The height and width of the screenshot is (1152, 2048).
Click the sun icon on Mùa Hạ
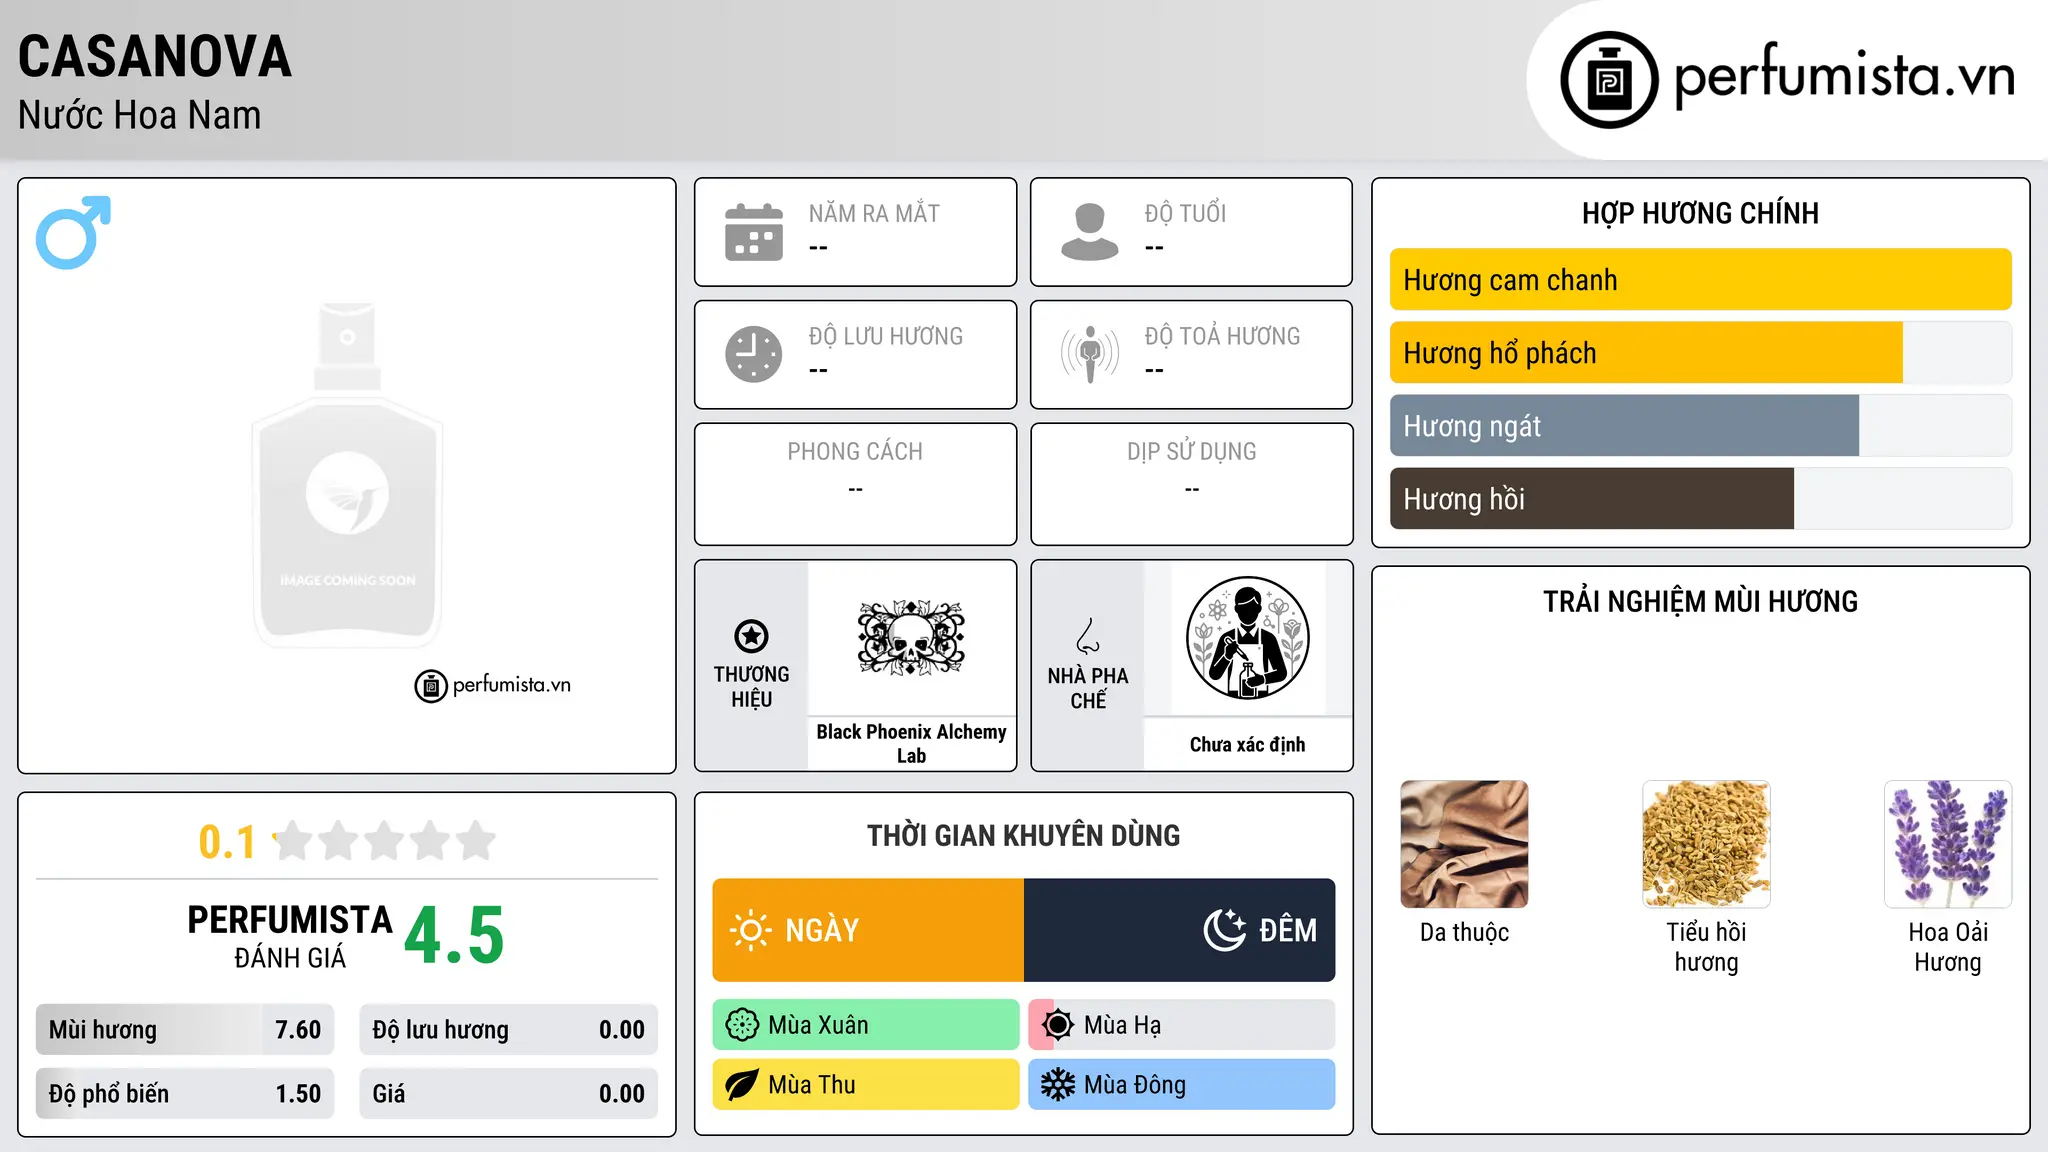point(1058,1025)
